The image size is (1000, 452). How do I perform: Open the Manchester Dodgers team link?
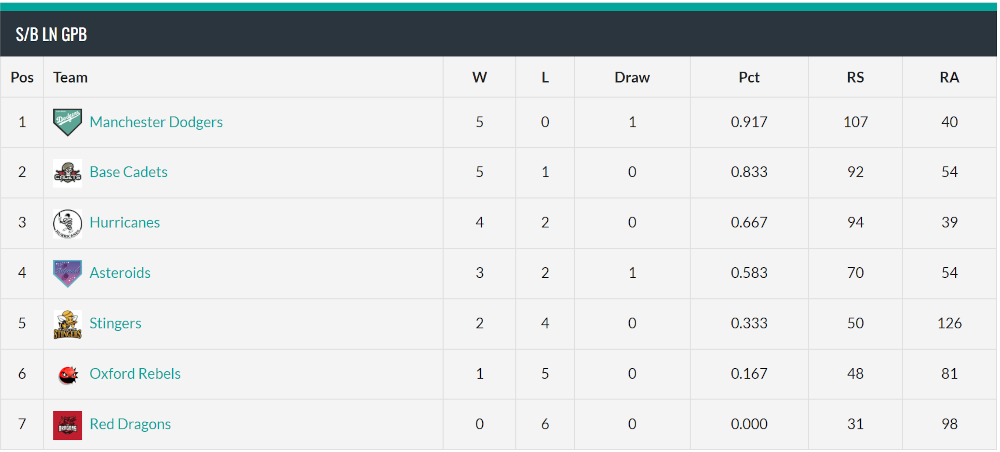coord(156,122)
